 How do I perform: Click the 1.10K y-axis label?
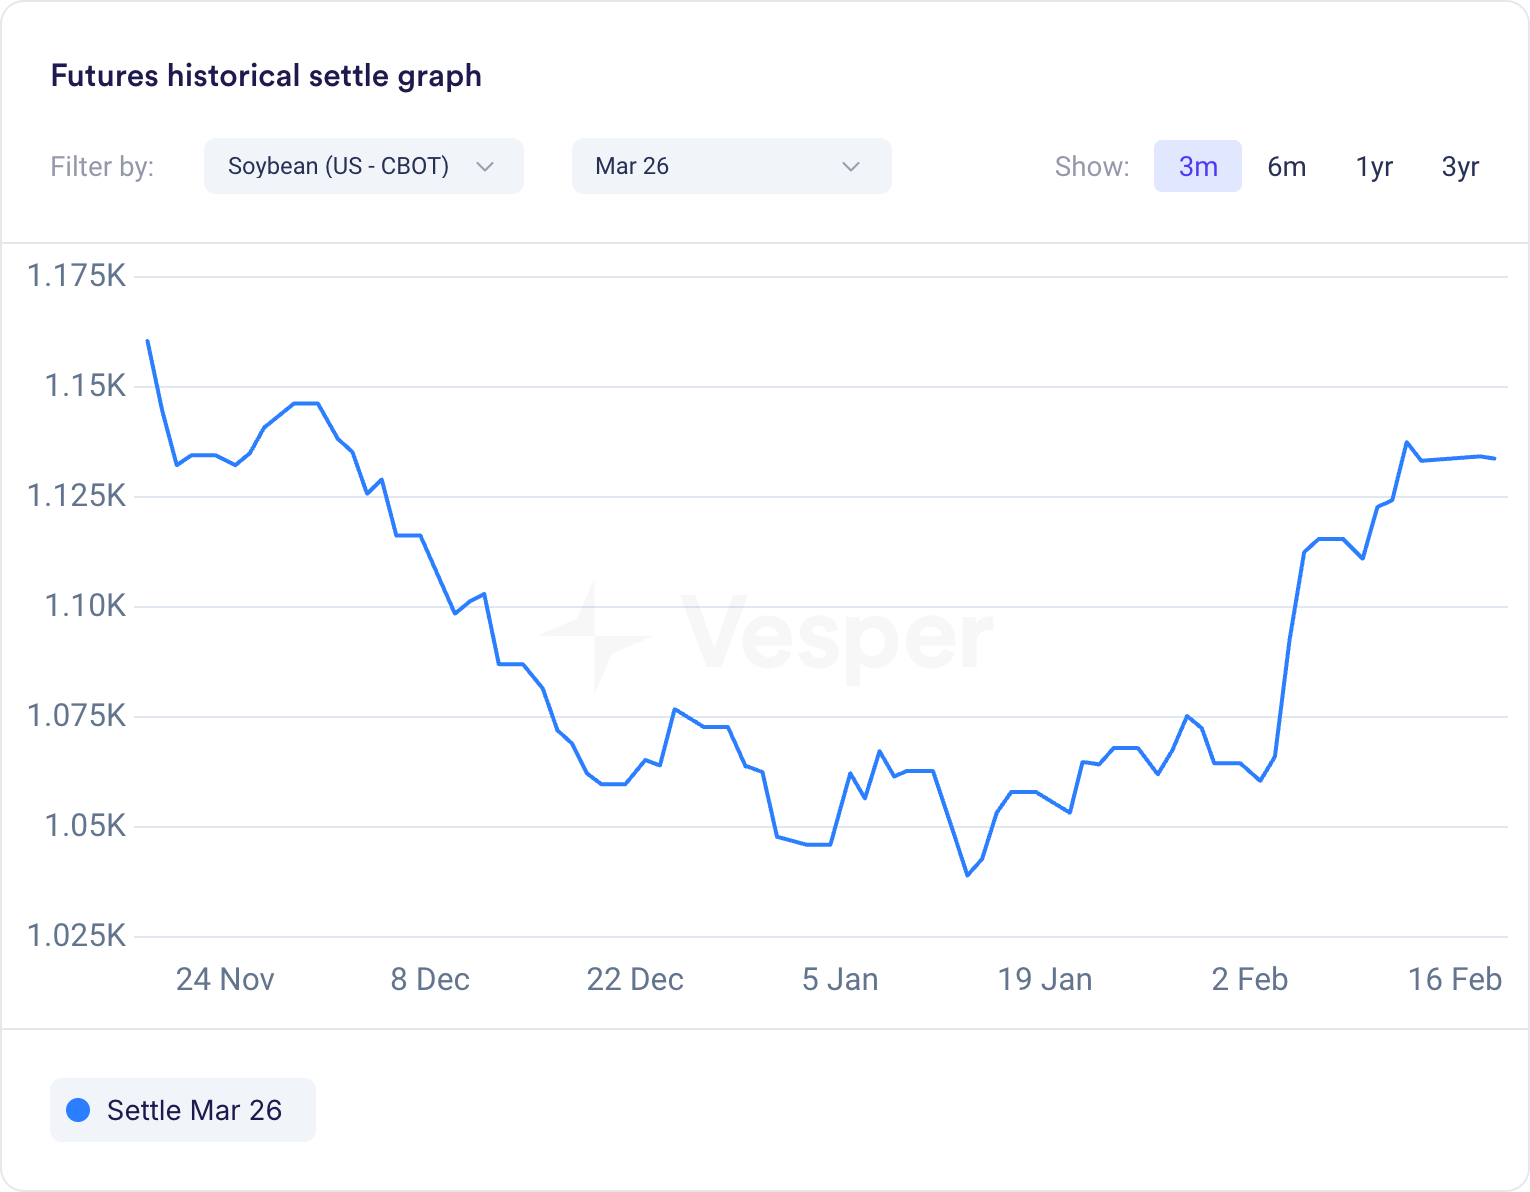coord(85,605)
